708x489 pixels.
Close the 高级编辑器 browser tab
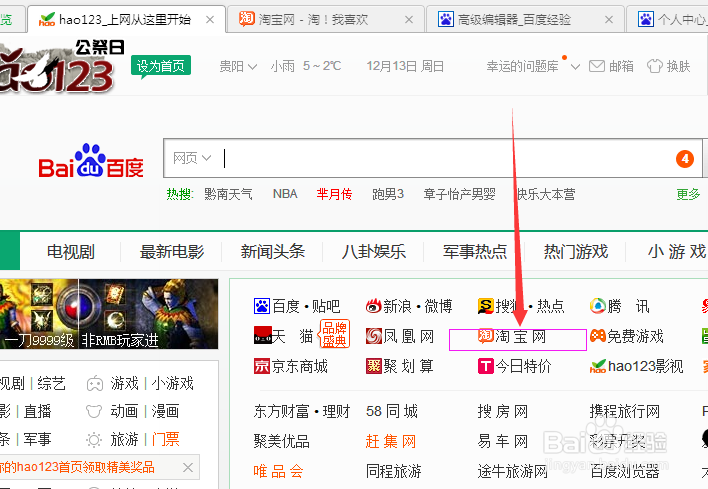(609, 19)
